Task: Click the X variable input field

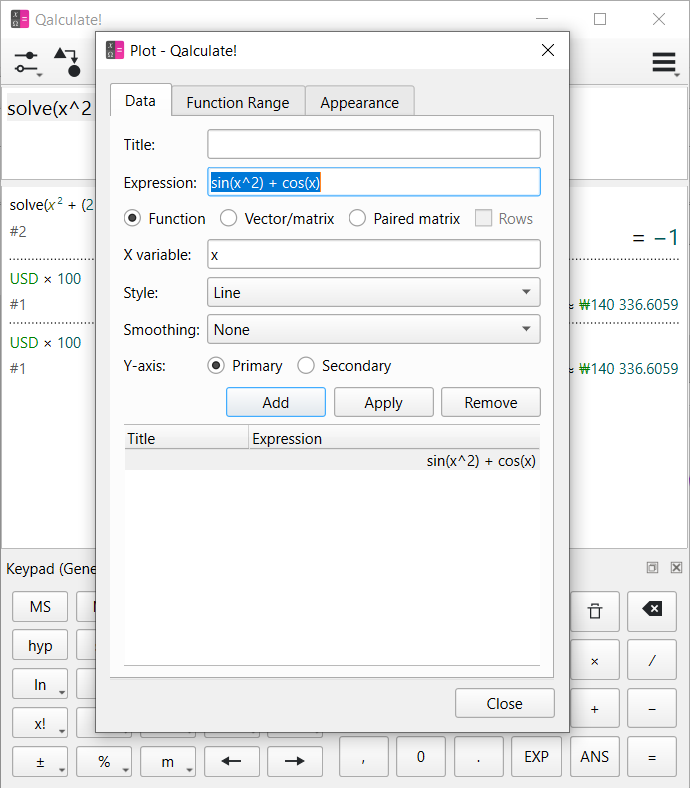Action: click(x=373, y=254)
